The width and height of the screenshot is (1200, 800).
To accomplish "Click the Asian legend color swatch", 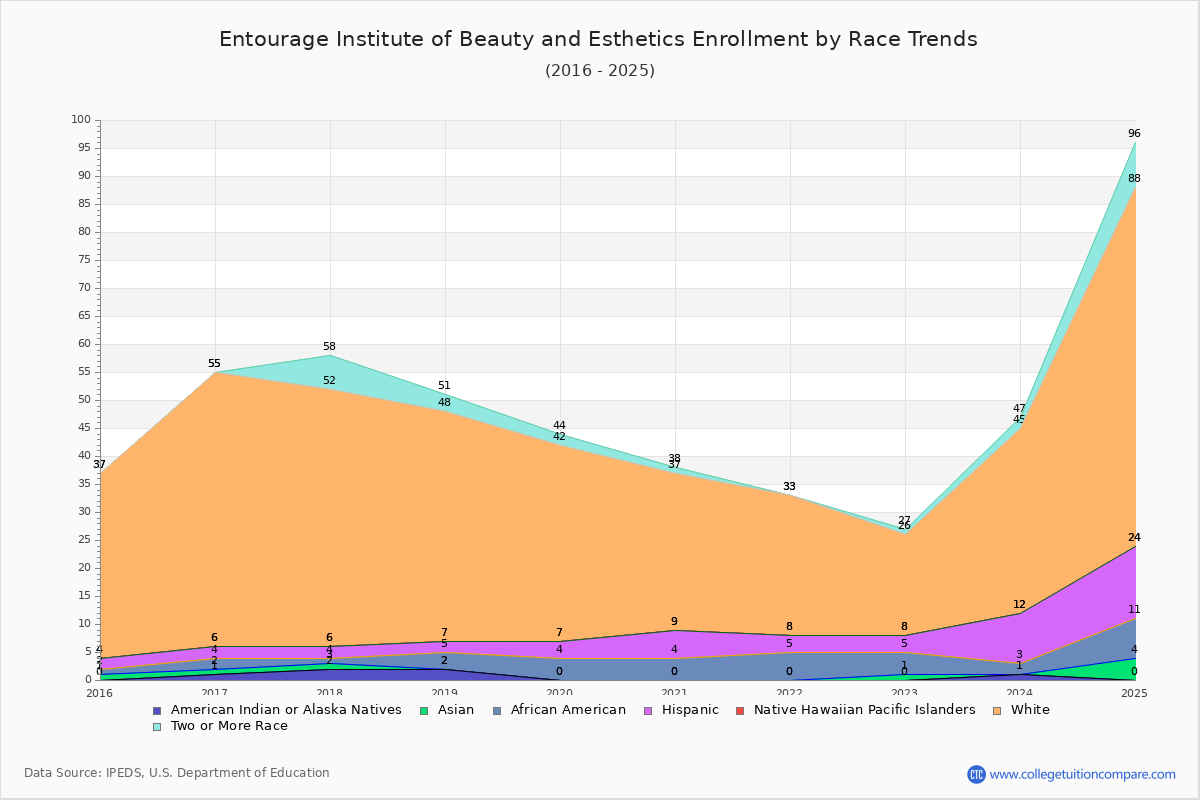I will tap(423, 710).
